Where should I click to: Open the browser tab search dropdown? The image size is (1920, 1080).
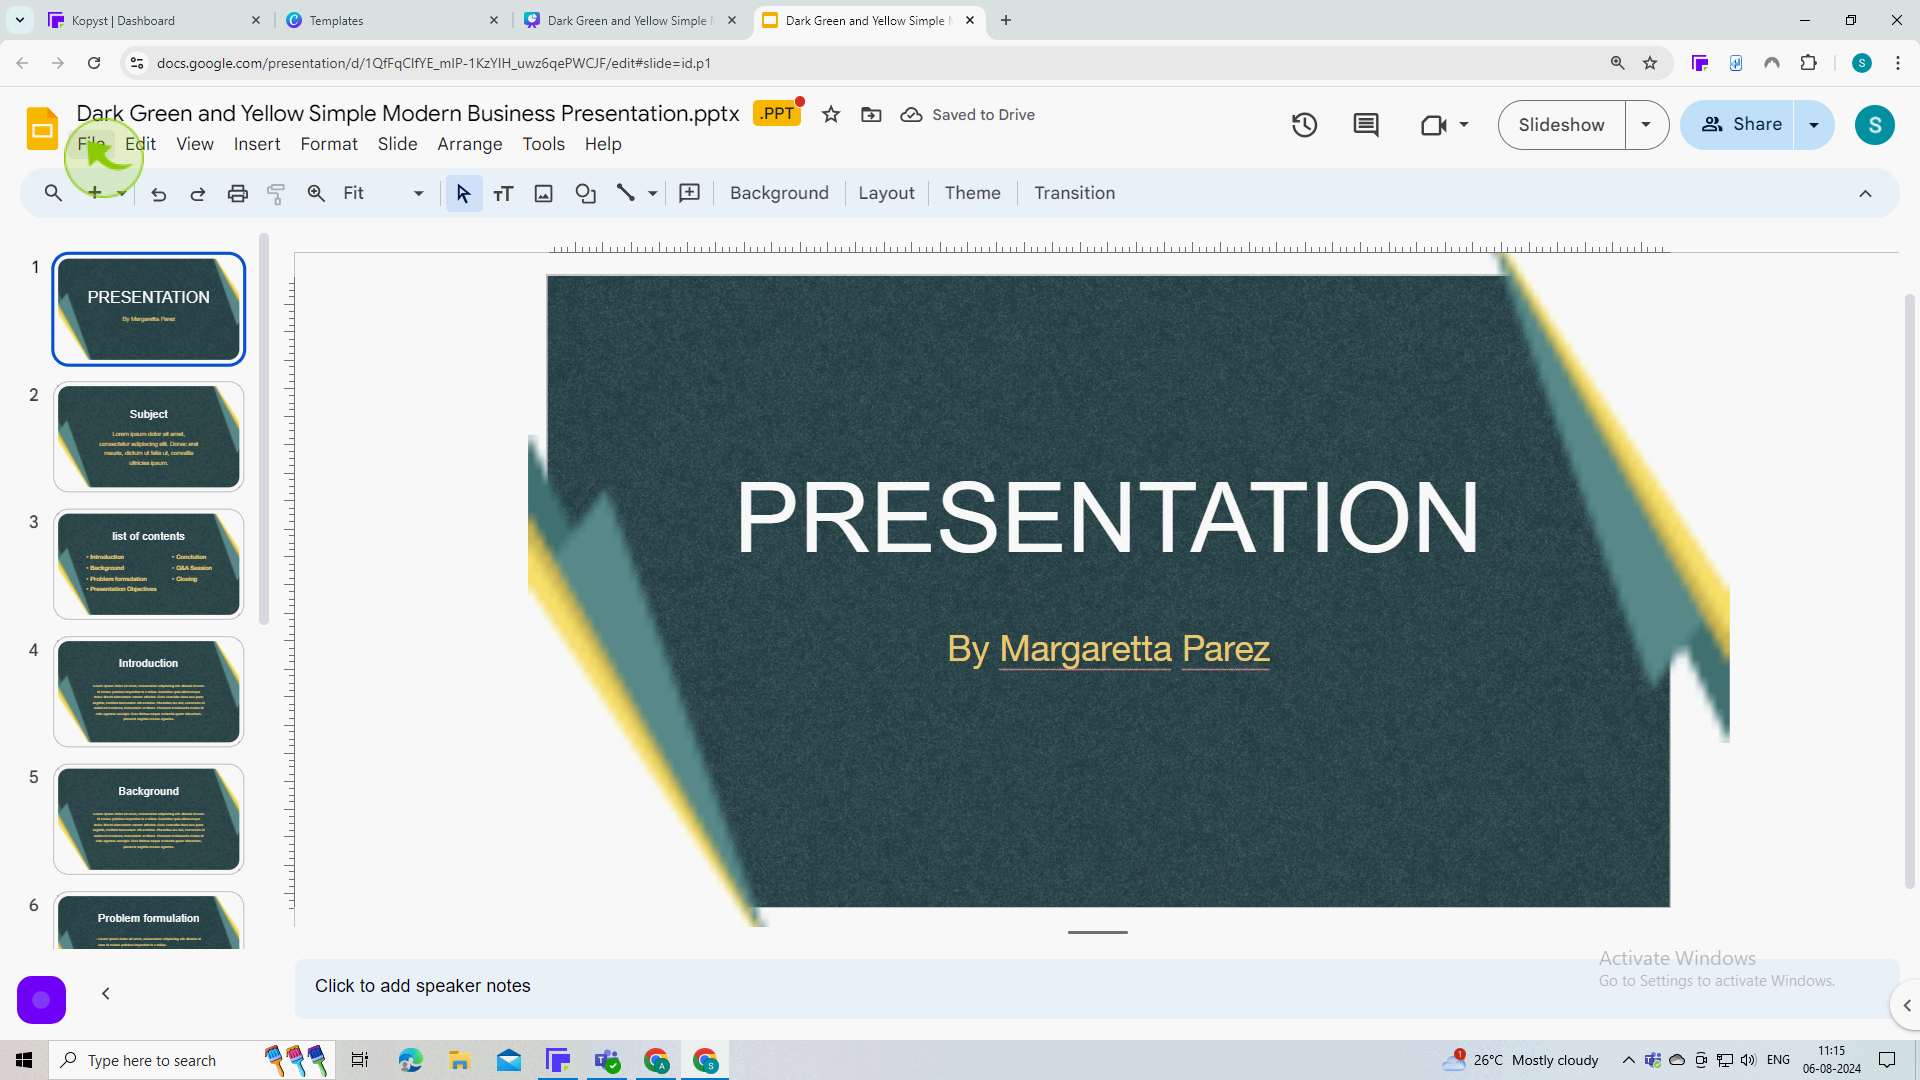click(19, 20)
